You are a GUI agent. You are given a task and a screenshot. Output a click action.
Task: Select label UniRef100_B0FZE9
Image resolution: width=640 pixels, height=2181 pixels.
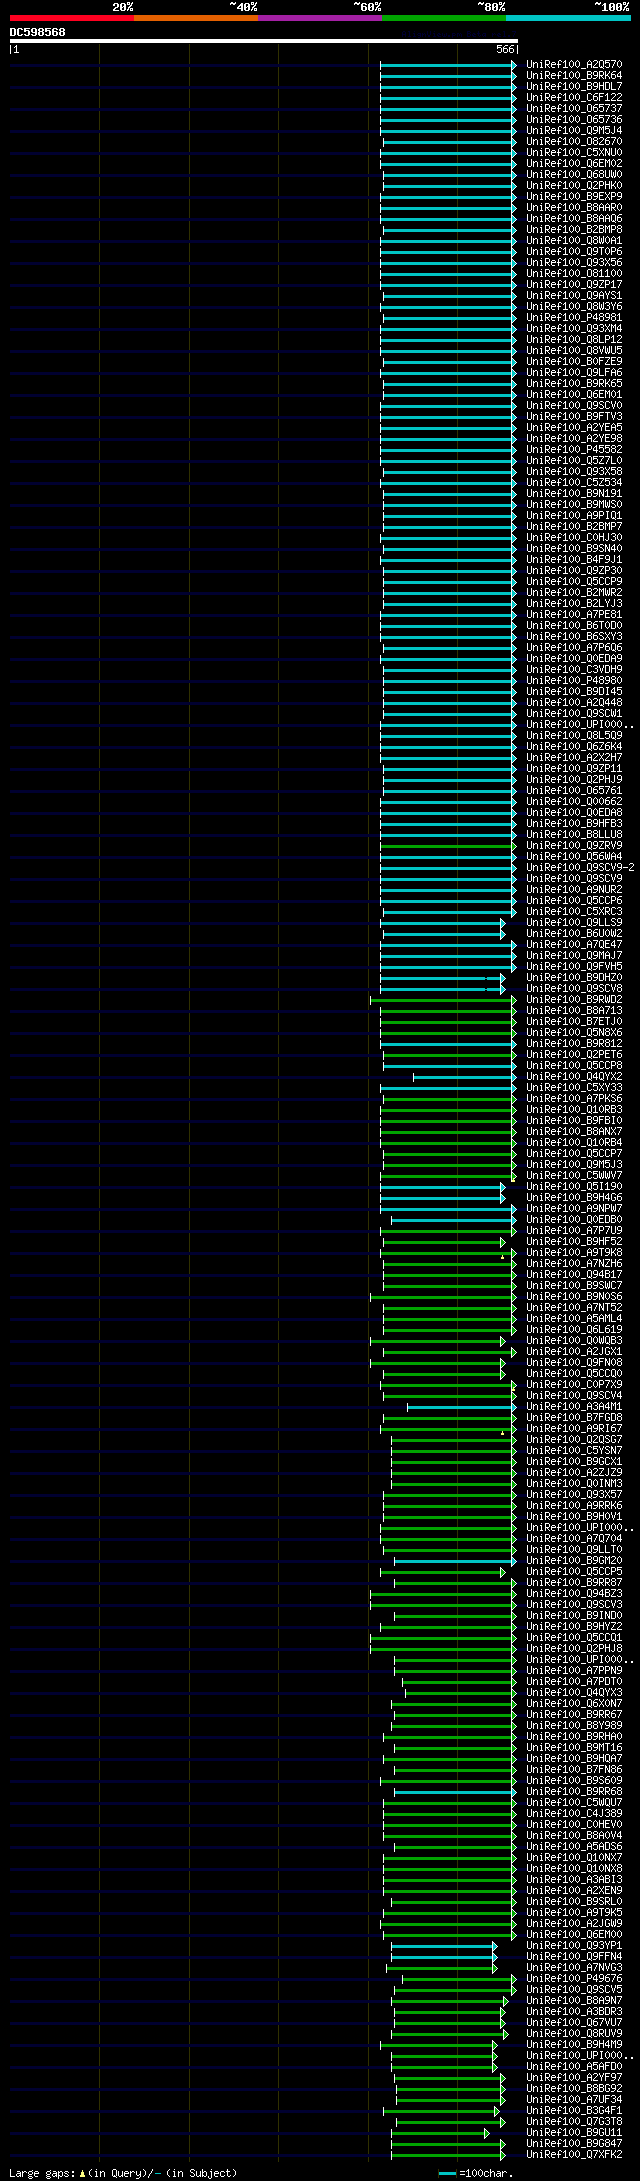click(574, 362)
